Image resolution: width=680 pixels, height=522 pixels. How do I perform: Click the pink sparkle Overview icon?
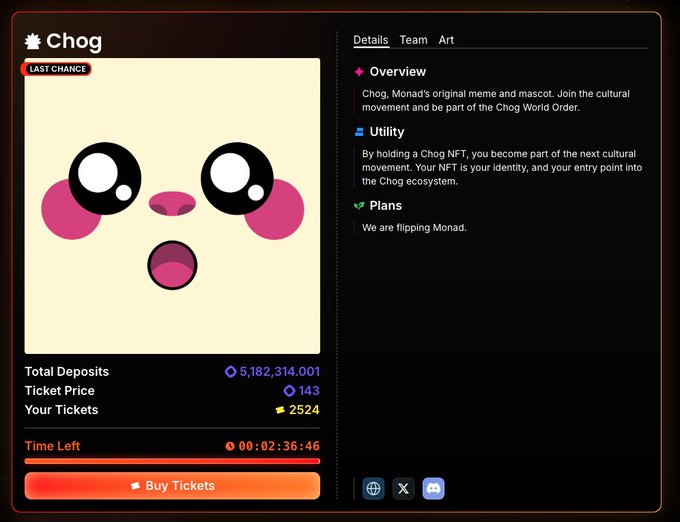click(x=359, y=72)
